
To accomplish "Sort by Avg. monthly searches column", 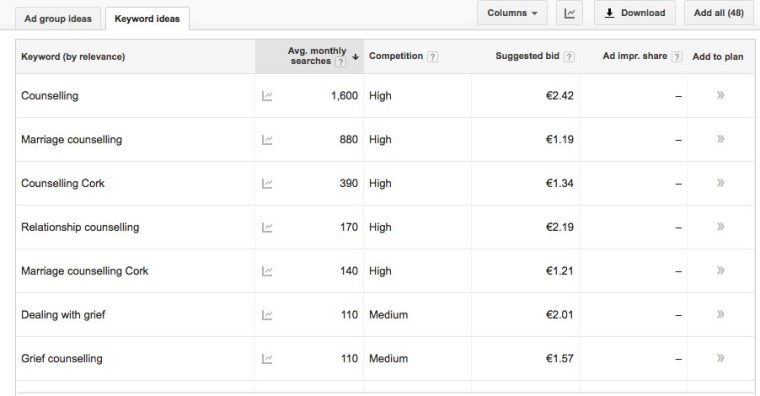I will pos(317,56).
